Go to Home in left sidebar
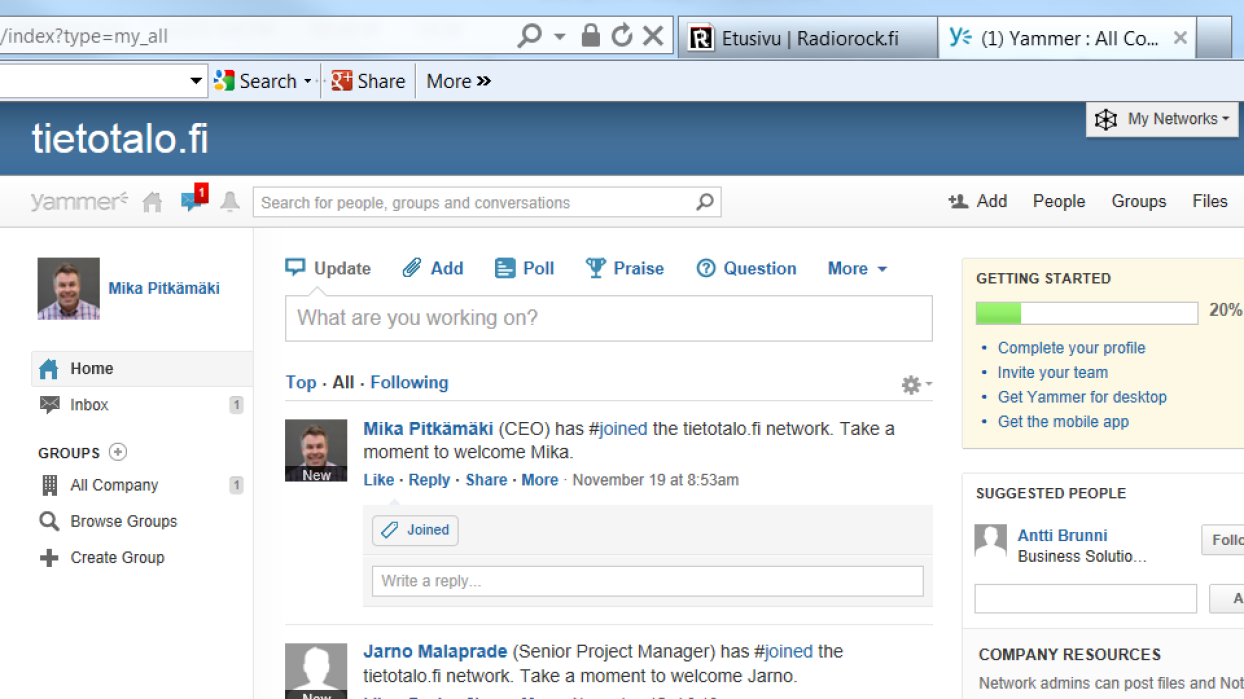The width and height of the screenshot is (1244, 699). pyautogui.click(x=142, y=368)
